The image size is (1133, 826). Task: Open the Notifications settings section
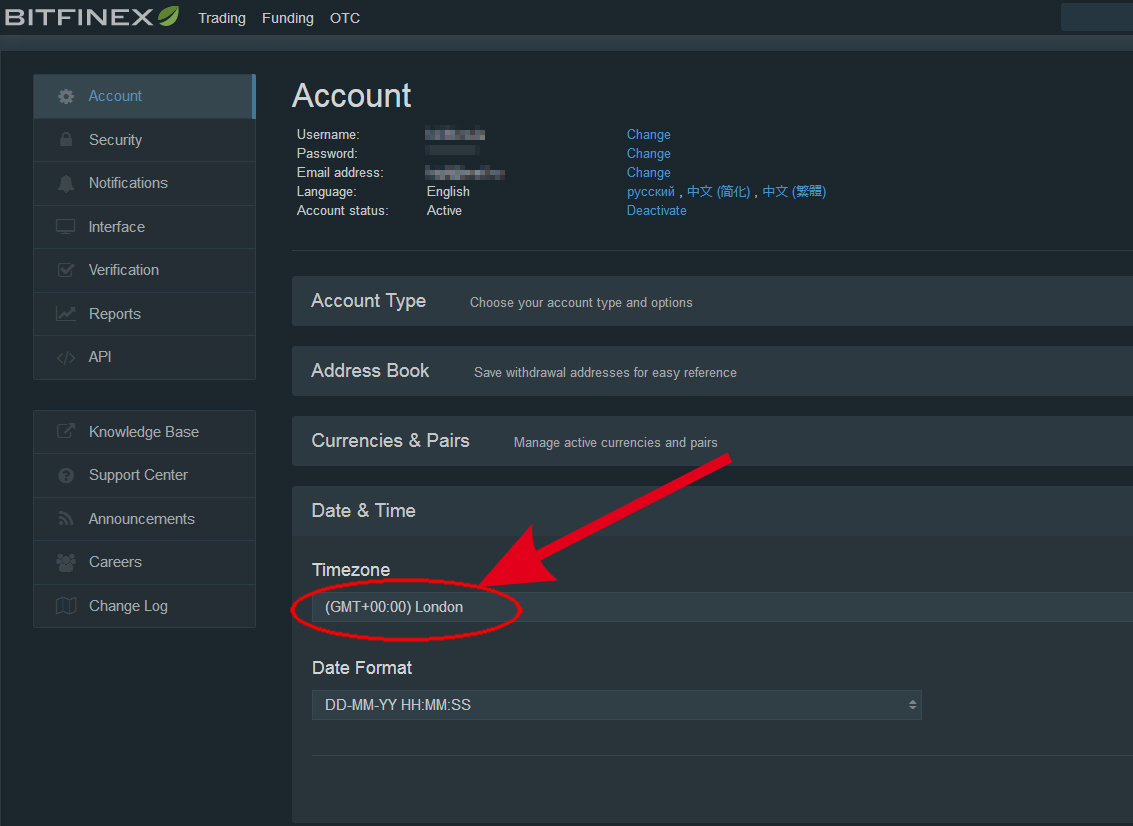(x=145, y=184)
